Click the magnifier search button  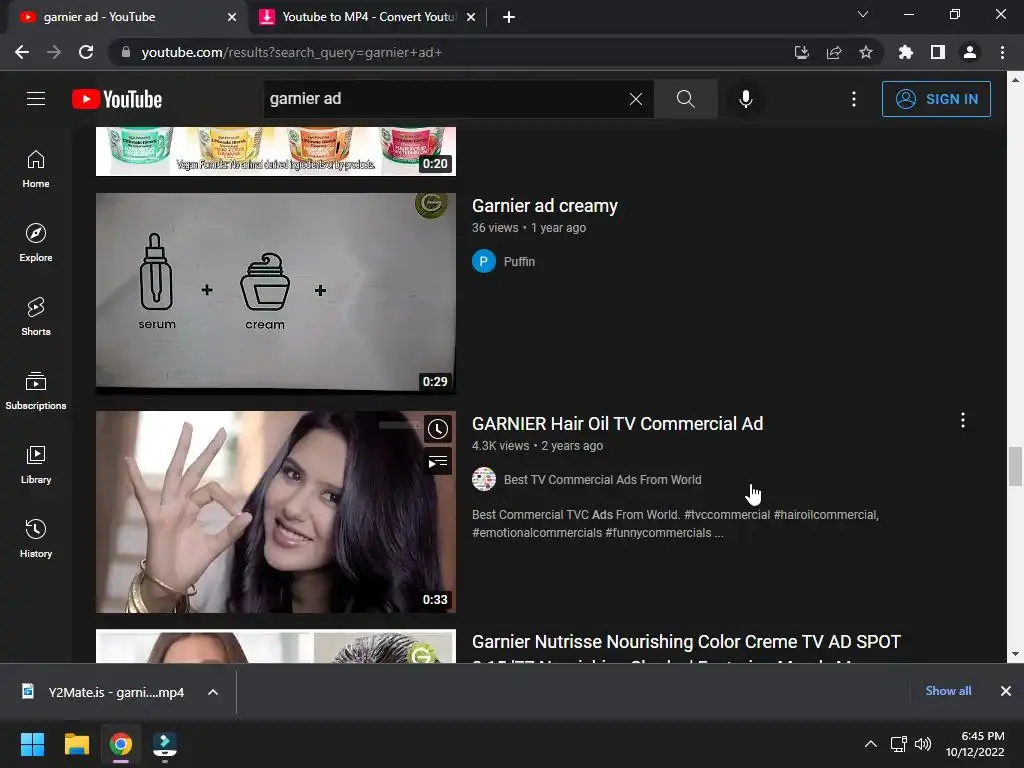click(686, 99)
